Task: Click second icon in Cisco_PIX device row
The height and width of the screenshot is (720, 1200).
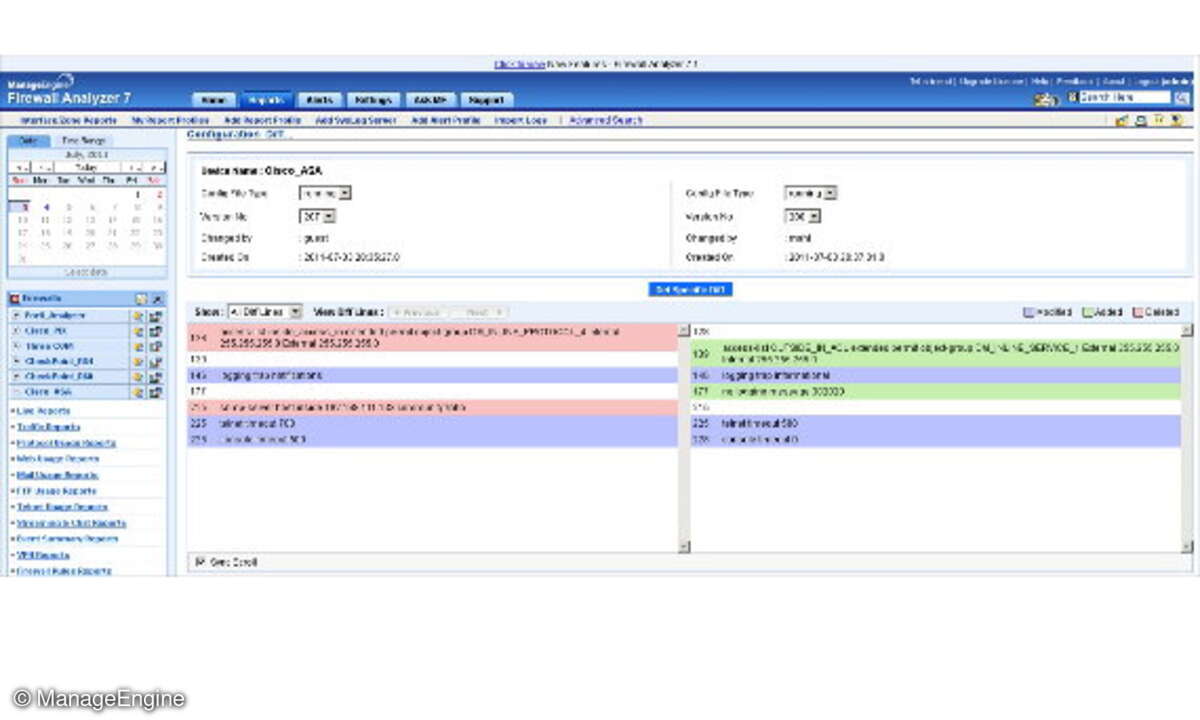Action: pos(156,330)
